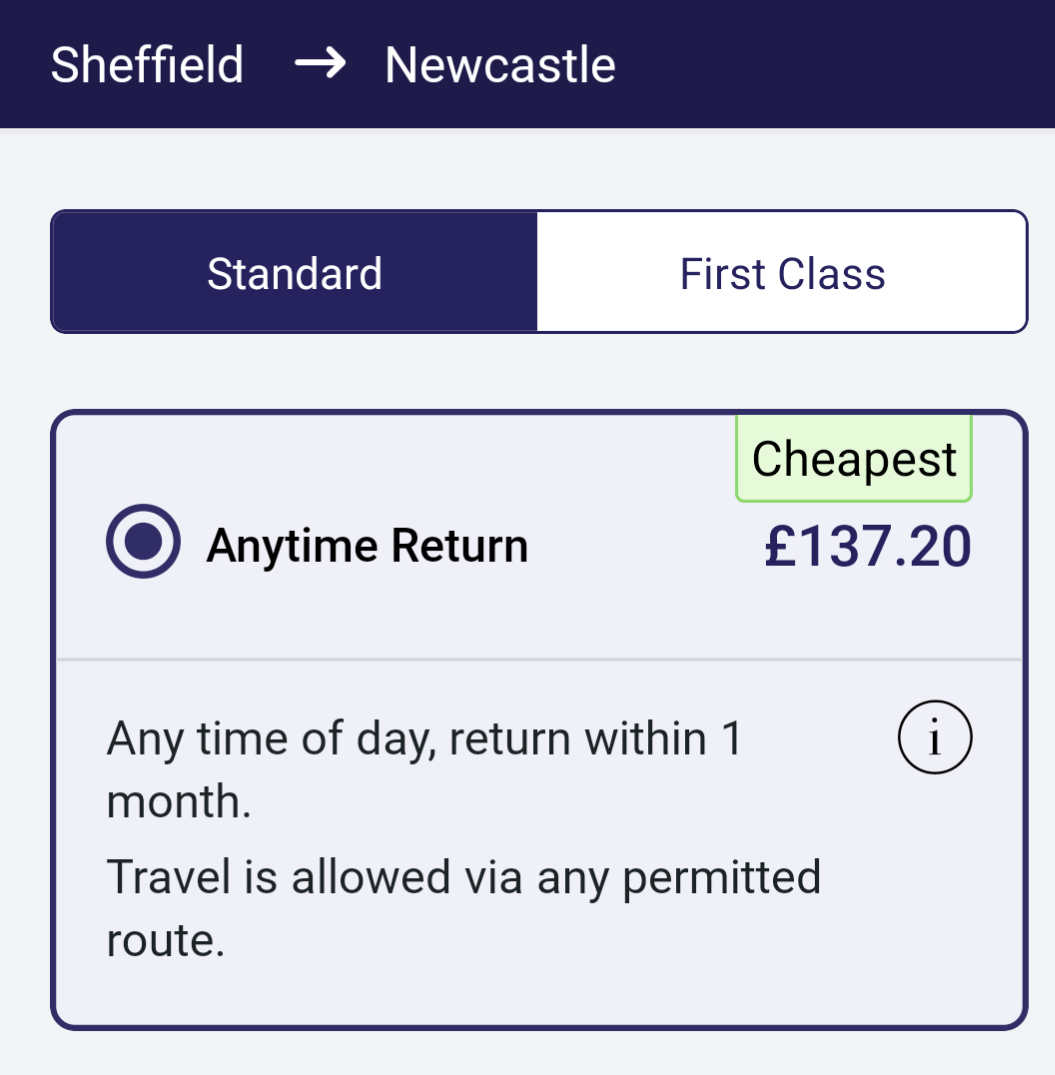Click the 'Any time of day' description line
The image size is (1055, 1075).
coord(424,739)
